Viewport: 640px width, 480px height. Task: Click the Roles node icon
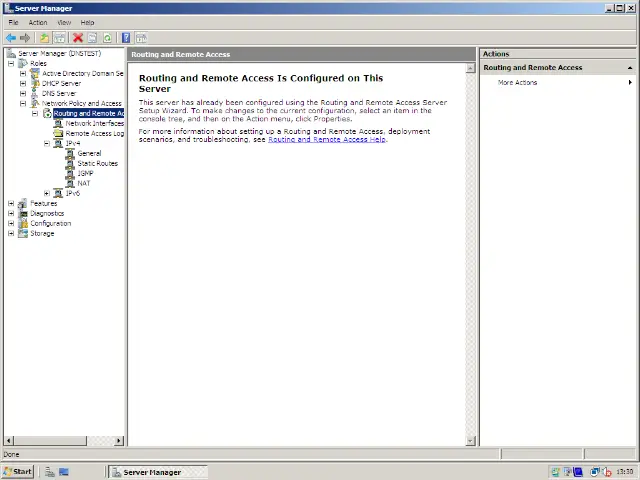pyautogui.click(x=23, y=63)
